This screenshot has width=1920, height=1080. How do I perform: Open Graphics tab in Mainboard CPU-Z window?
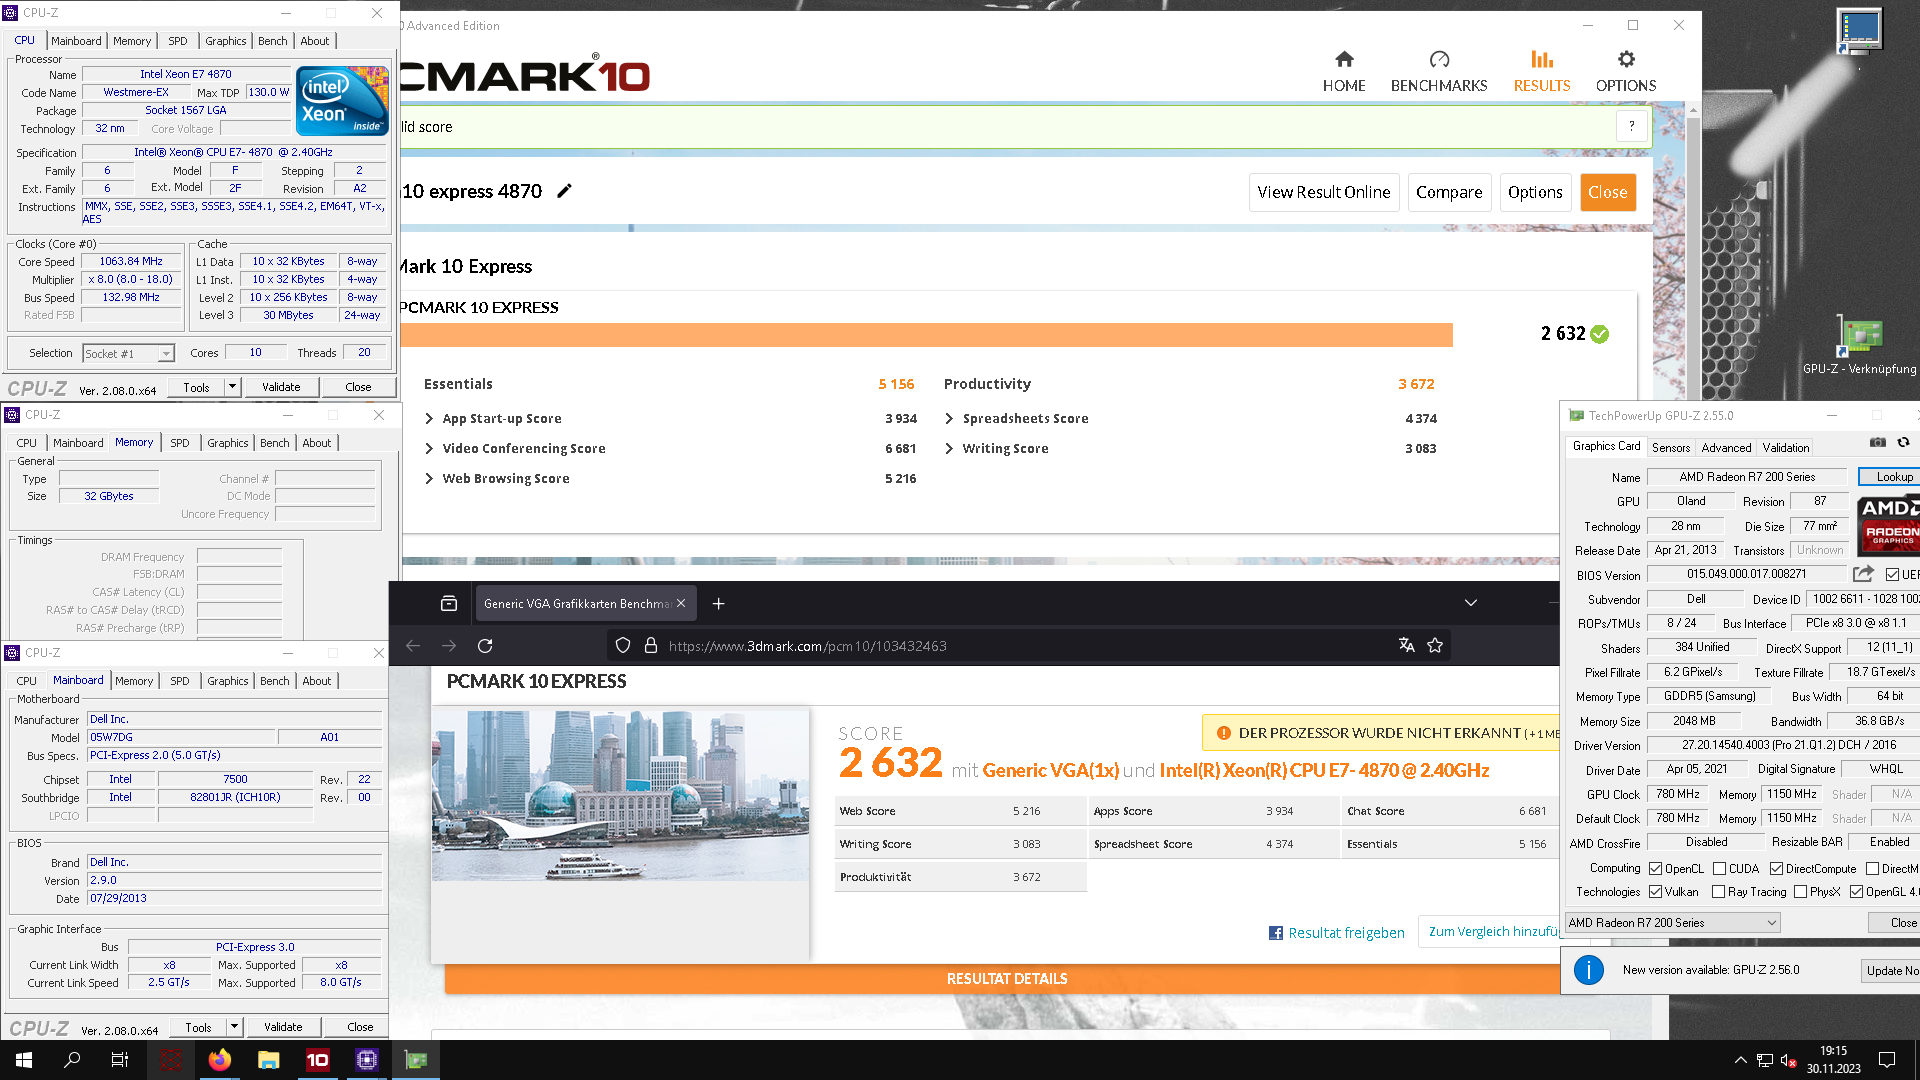click(228, 681)
